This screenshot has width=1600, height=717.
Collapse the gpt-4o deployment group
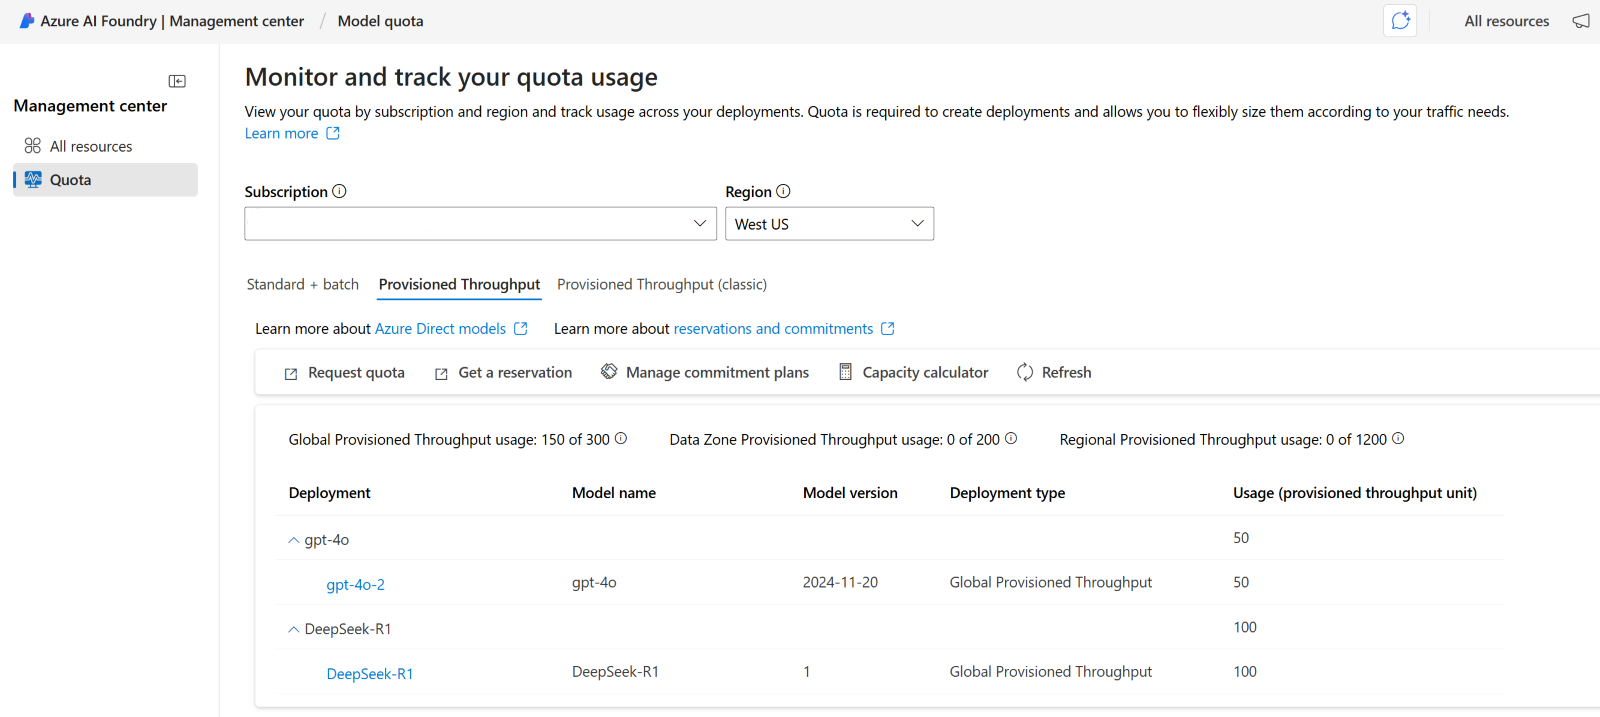tap(293, 540)
